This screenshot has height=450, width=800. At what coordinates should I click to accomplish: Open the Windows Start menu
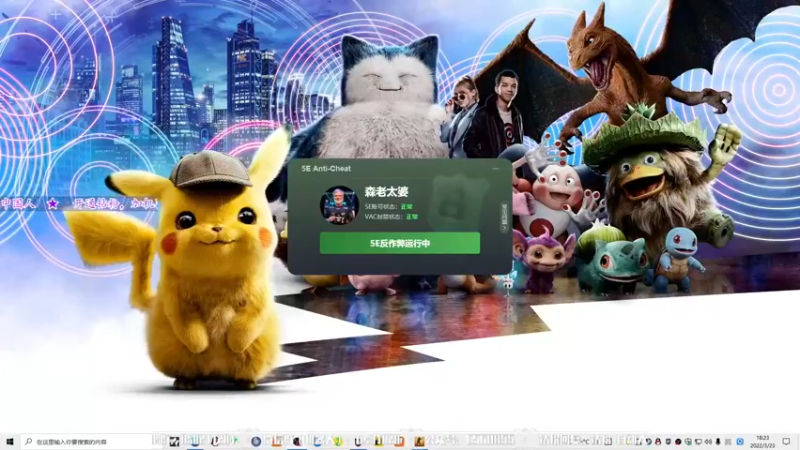pyautogui.click(x=9, y=441)
